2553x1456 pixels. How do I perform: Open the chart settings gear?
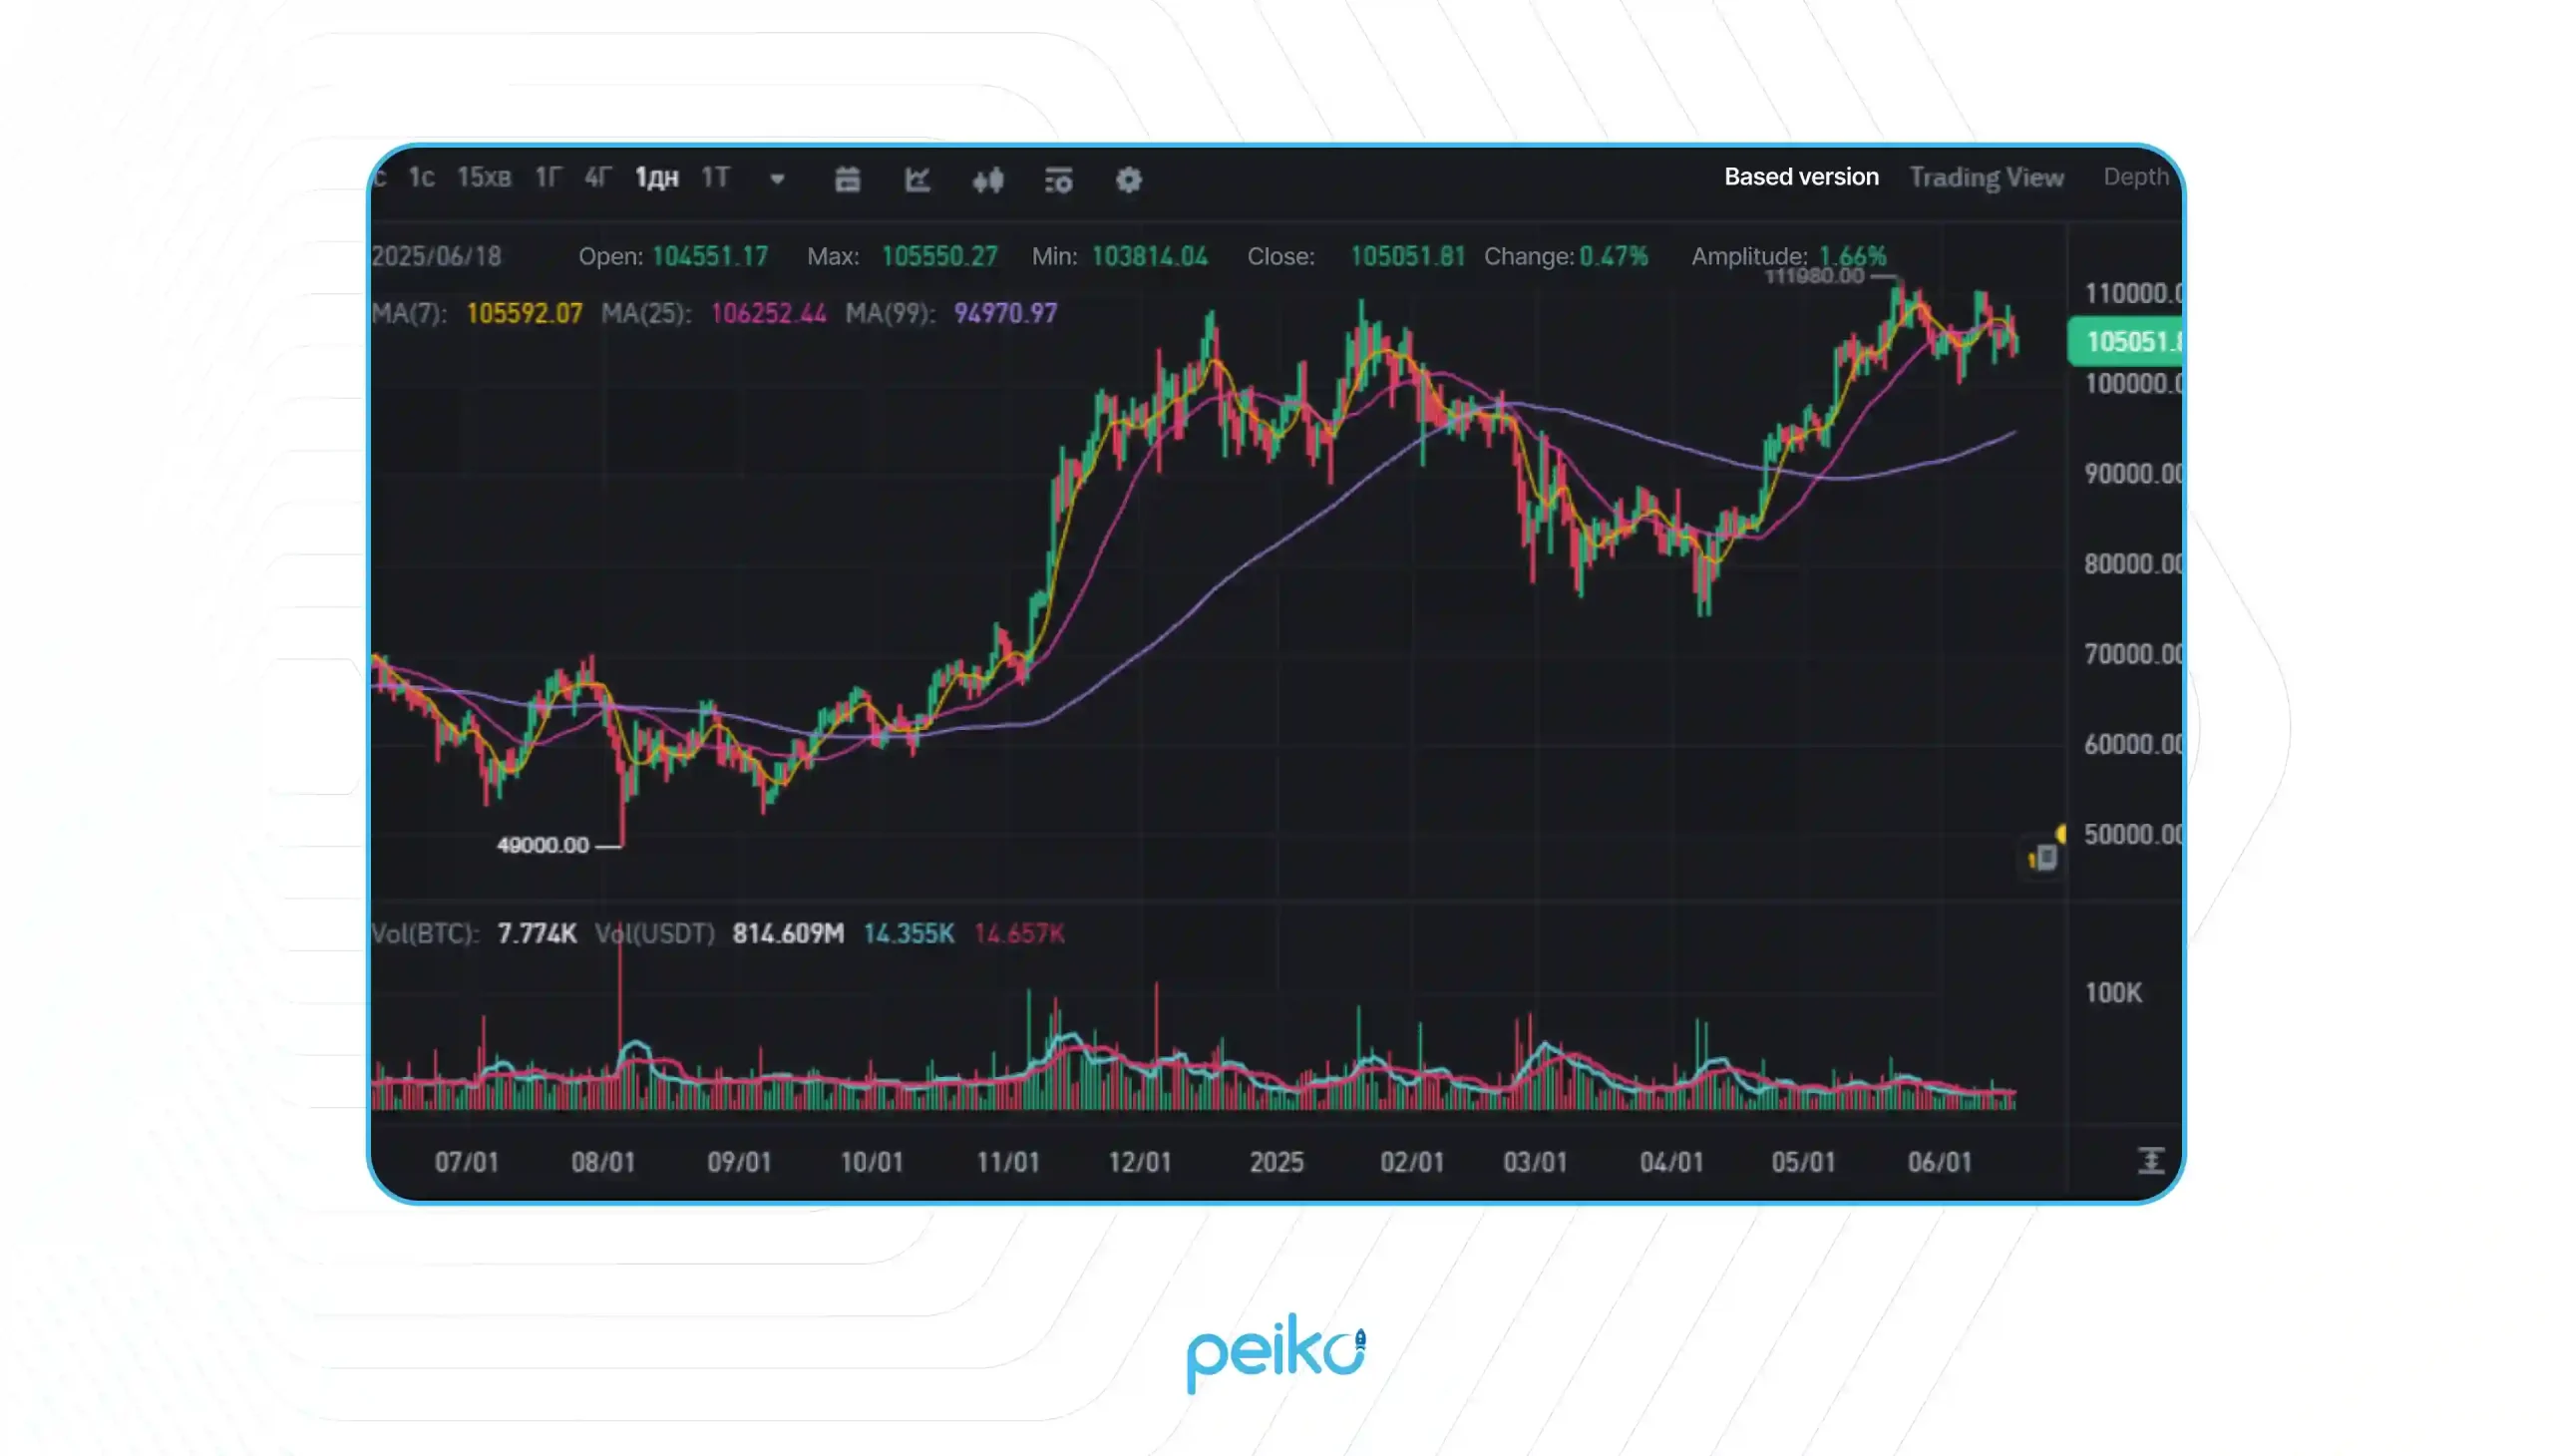1127,181
